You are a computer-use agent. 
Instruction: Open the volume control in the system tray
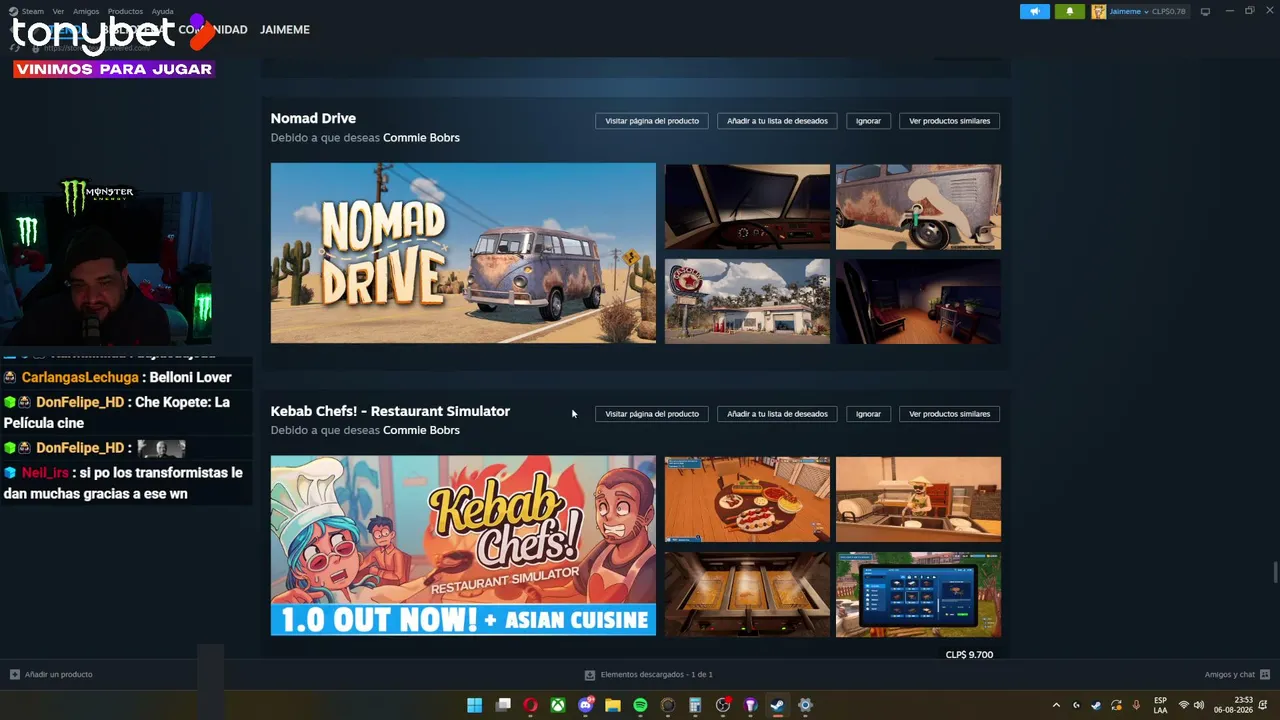click(x=1199, y=705)
